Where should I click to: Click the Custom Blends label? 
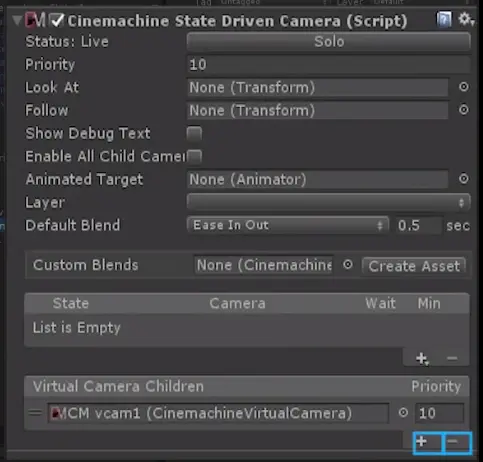click(86, 265)
